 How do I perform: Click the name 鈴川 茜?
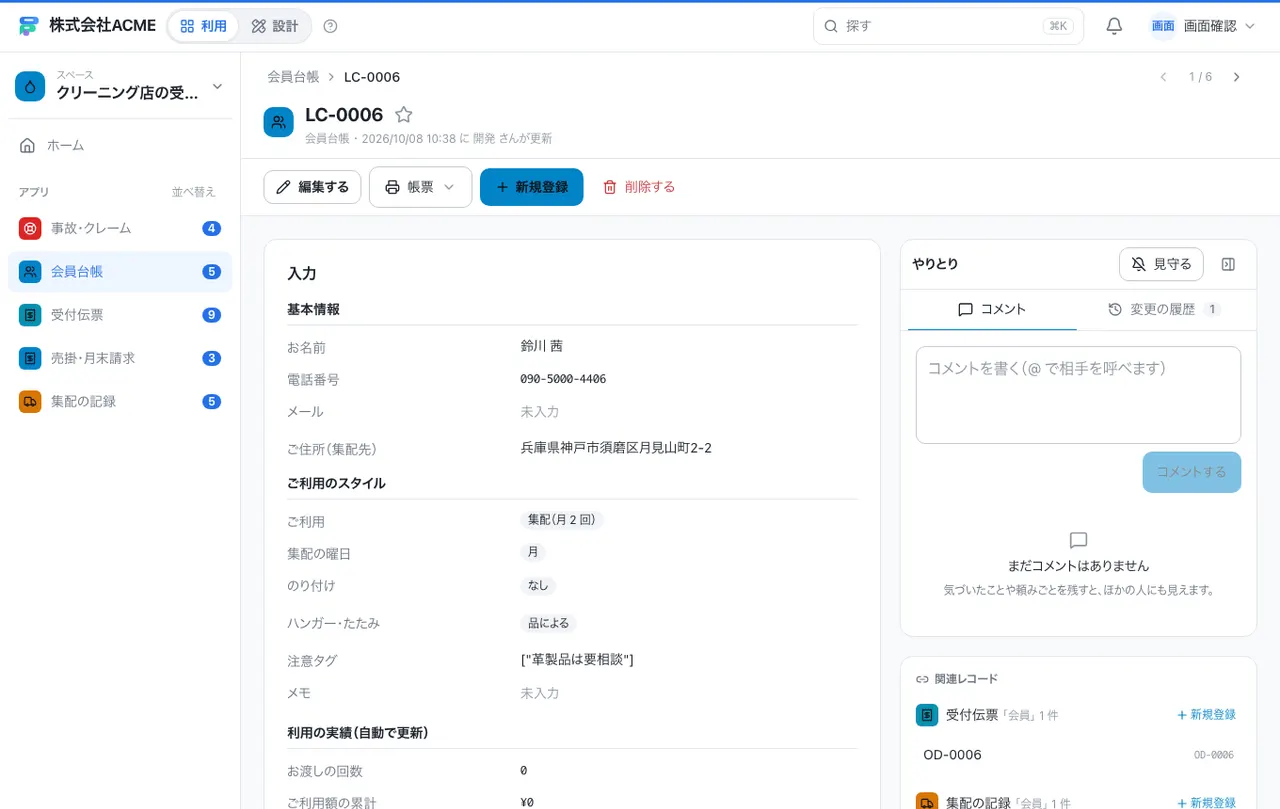pos(542,346)
